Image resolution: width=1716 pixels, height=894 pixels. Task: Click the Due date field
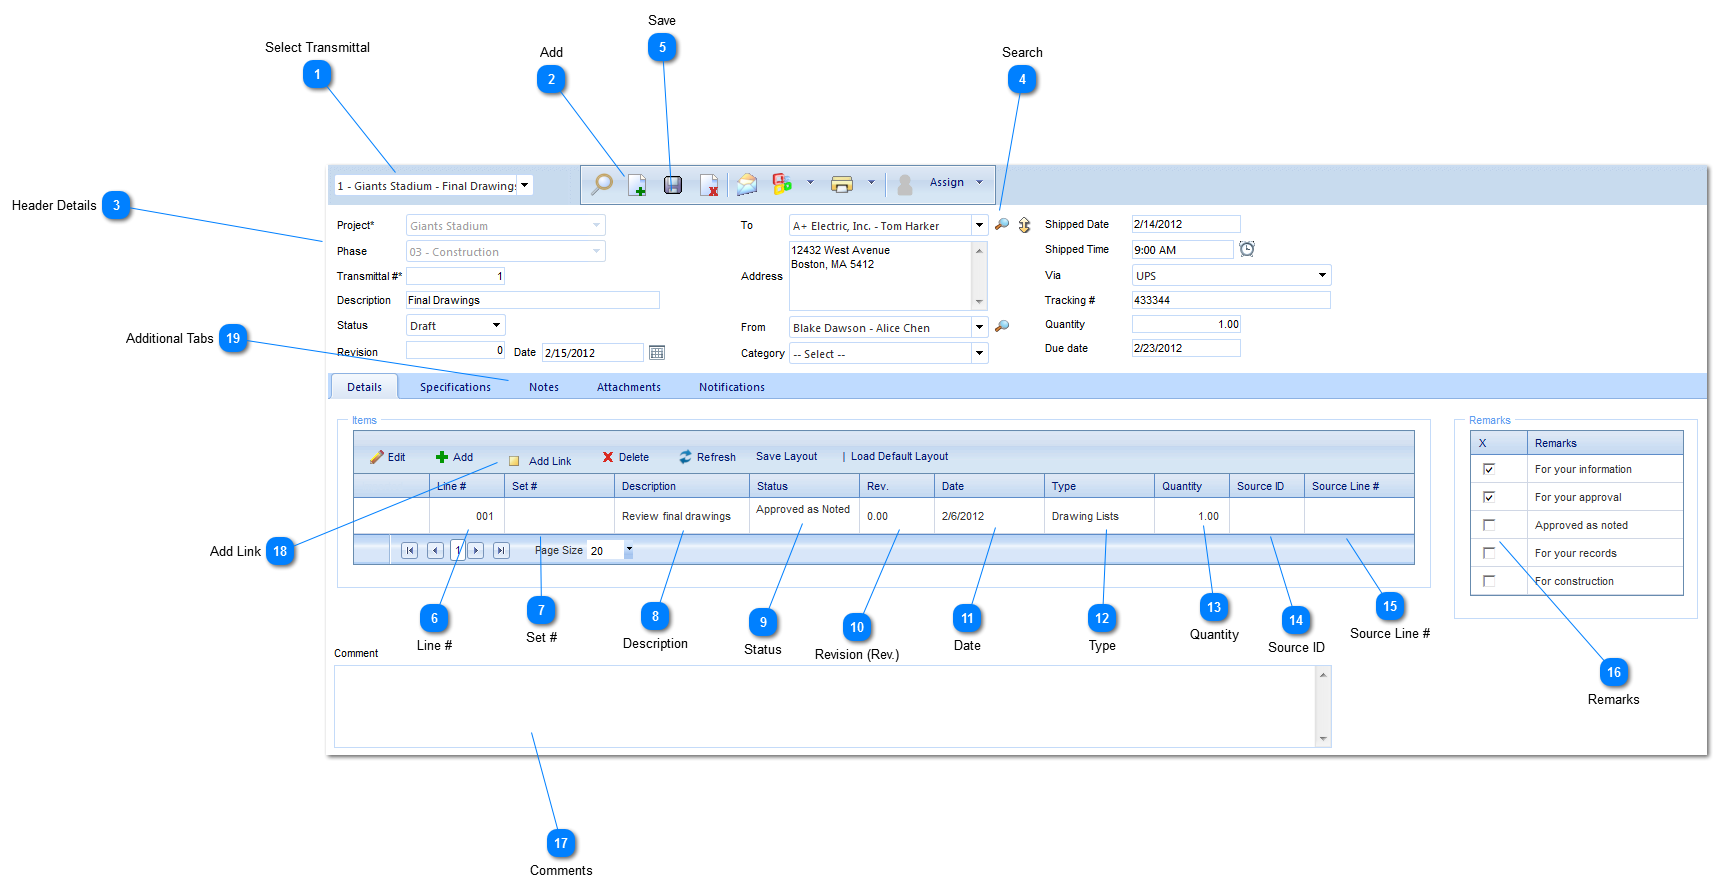pos(1186,348)
